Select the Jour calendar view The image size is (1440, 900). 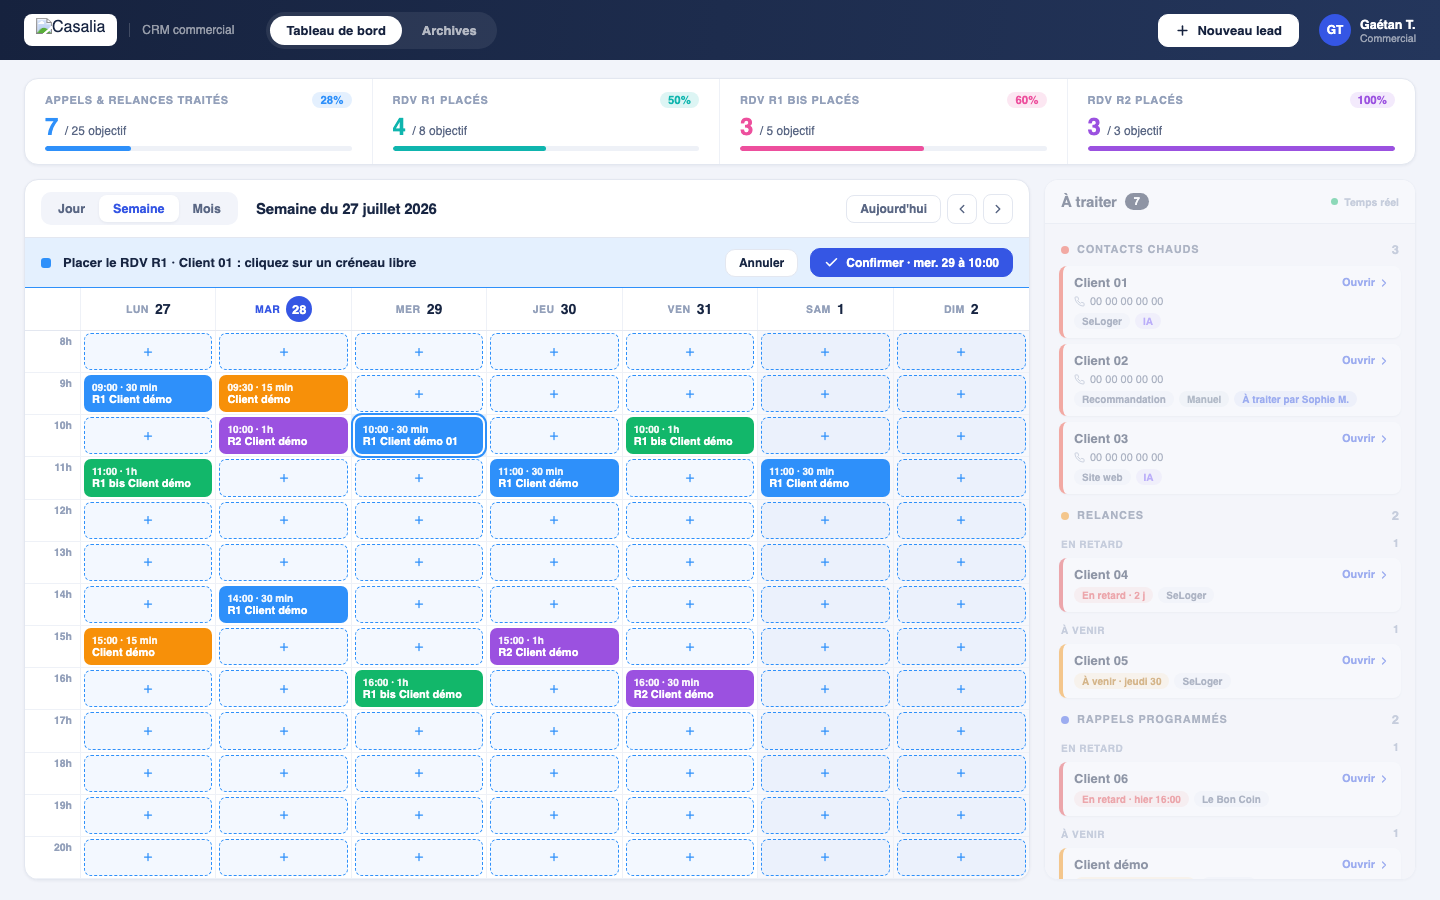point(71,209)
